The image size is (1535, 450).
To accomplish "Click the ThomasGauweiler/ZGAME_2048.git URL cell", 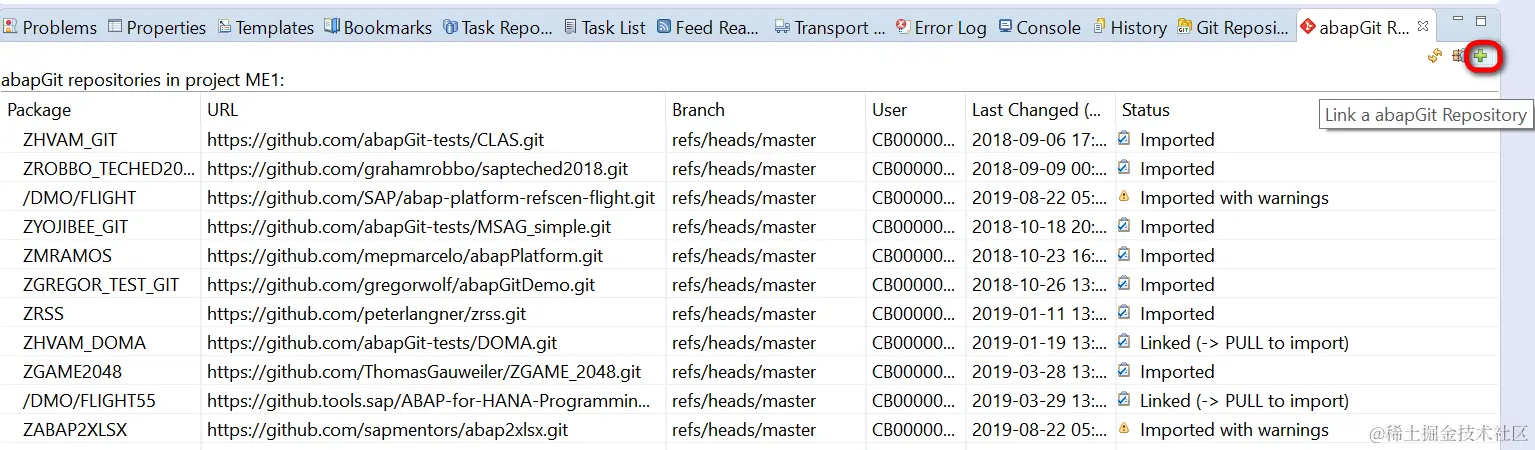I will point(424,372).
